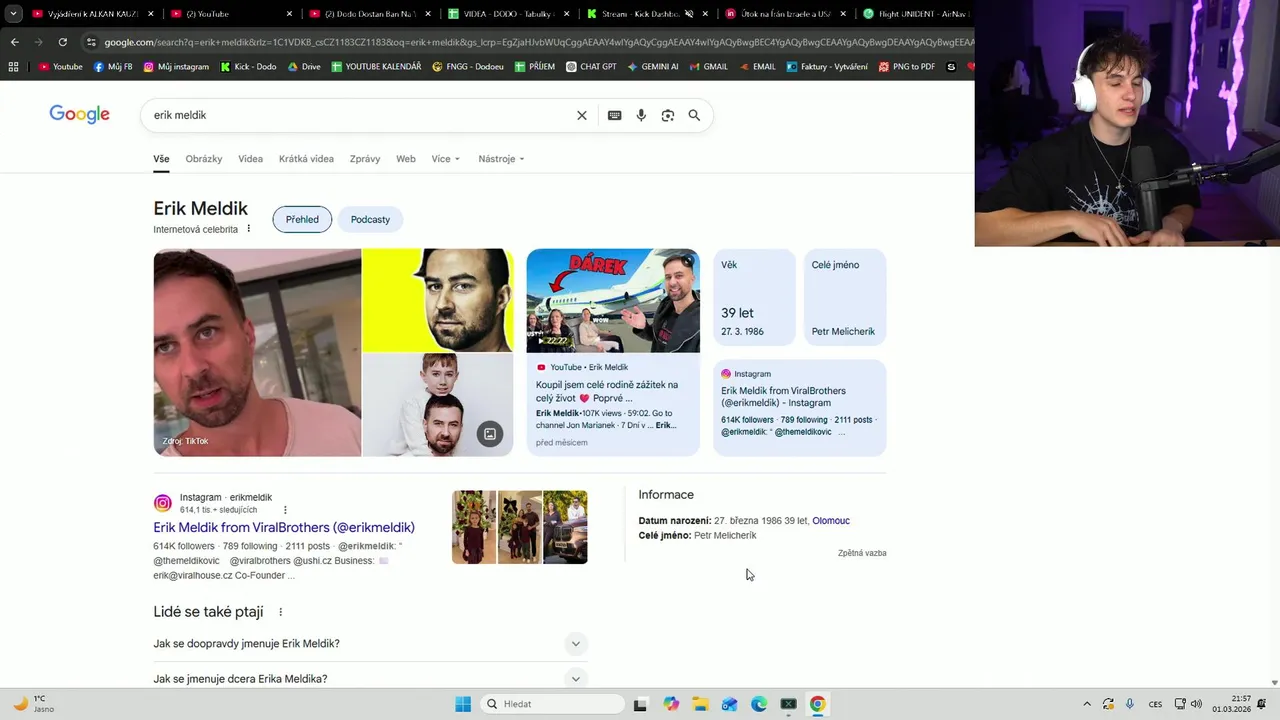Open the Drive bookmark
This screenshot has height=720, width=1280.
coord(304,67)
